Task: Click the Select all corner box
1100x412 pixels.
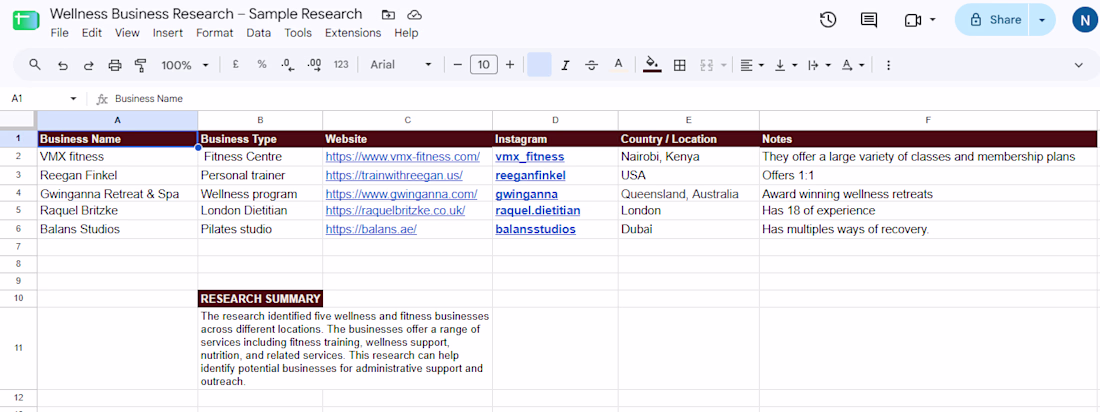Action: (x=18, y=120)
